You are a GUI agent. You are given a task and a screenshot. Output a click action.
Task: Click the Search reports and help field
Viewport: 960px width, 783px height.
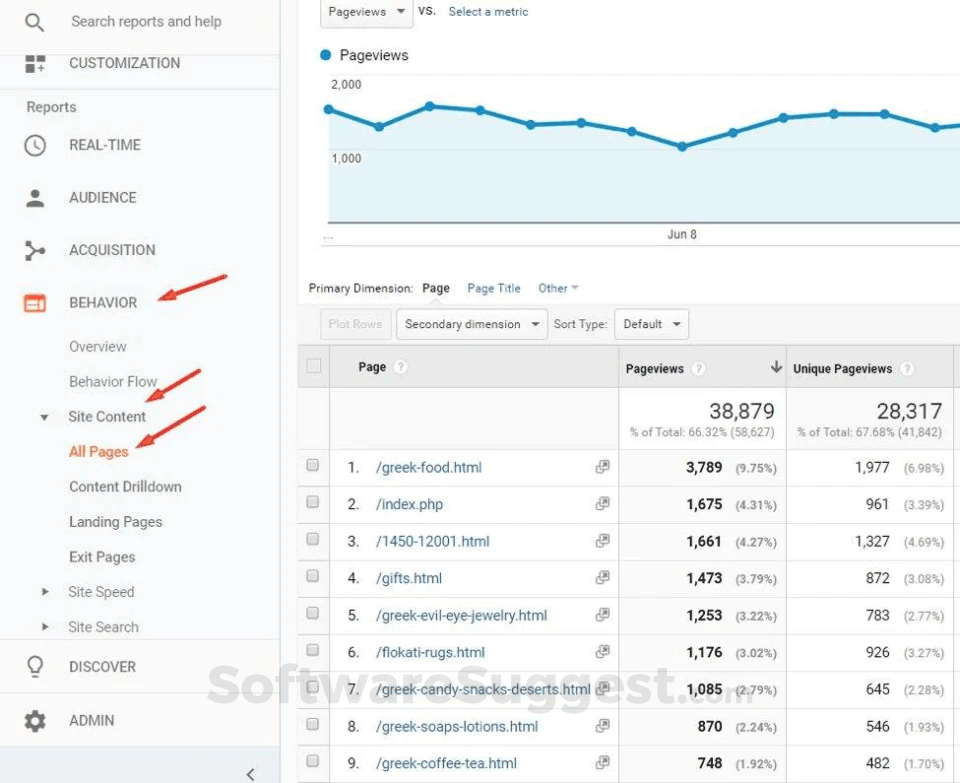click(146, 21)
